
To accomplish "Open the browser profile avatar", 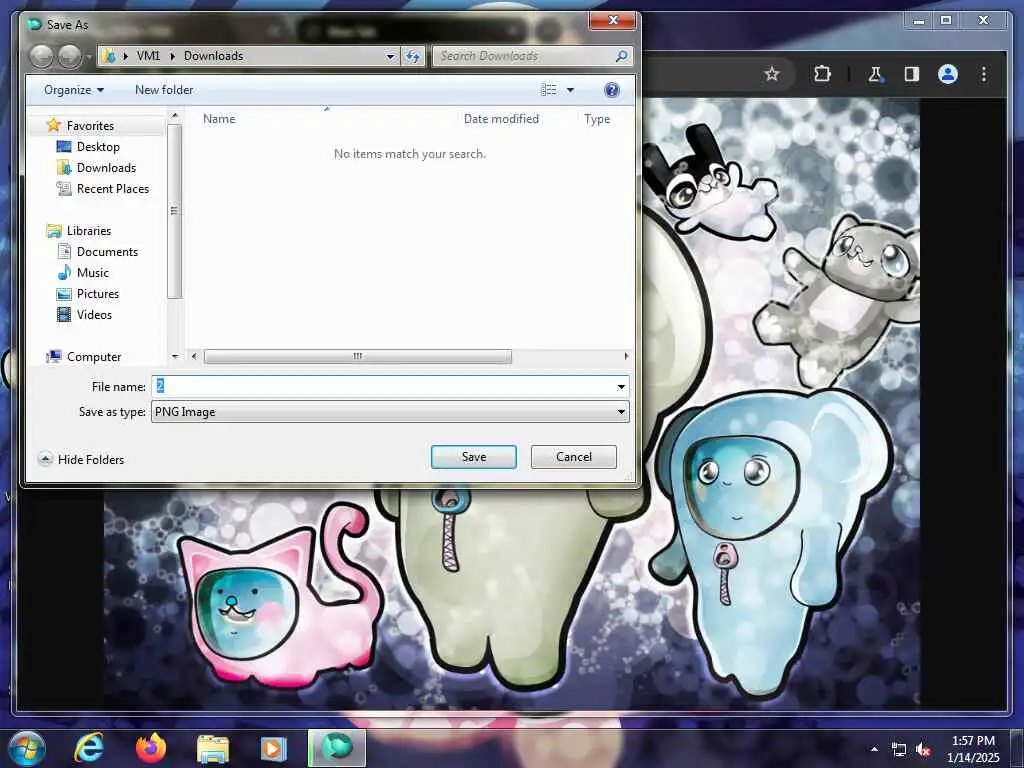I will tap(948, 74).
